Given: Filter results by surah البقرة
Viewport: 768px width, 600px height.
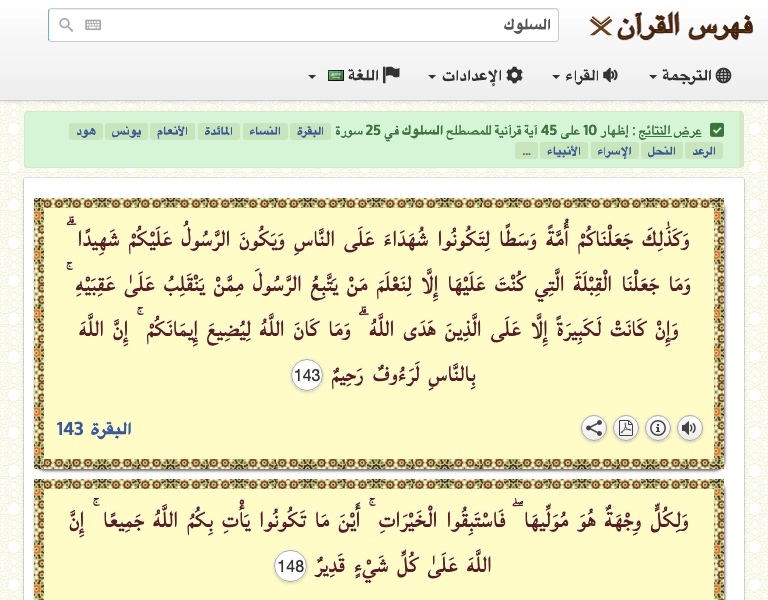Looking at the screenshot, I should 312,131.
